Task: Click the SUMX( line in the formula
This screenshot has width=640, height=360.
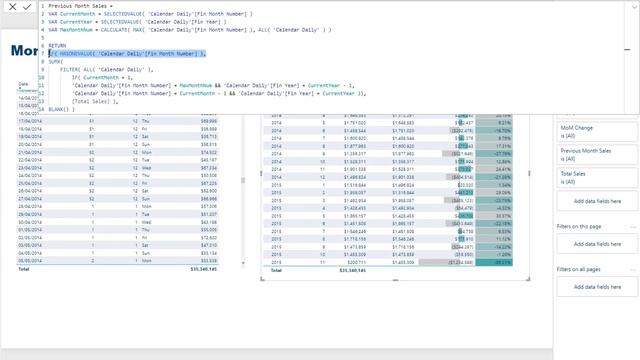Action: (x=56, y=62)
